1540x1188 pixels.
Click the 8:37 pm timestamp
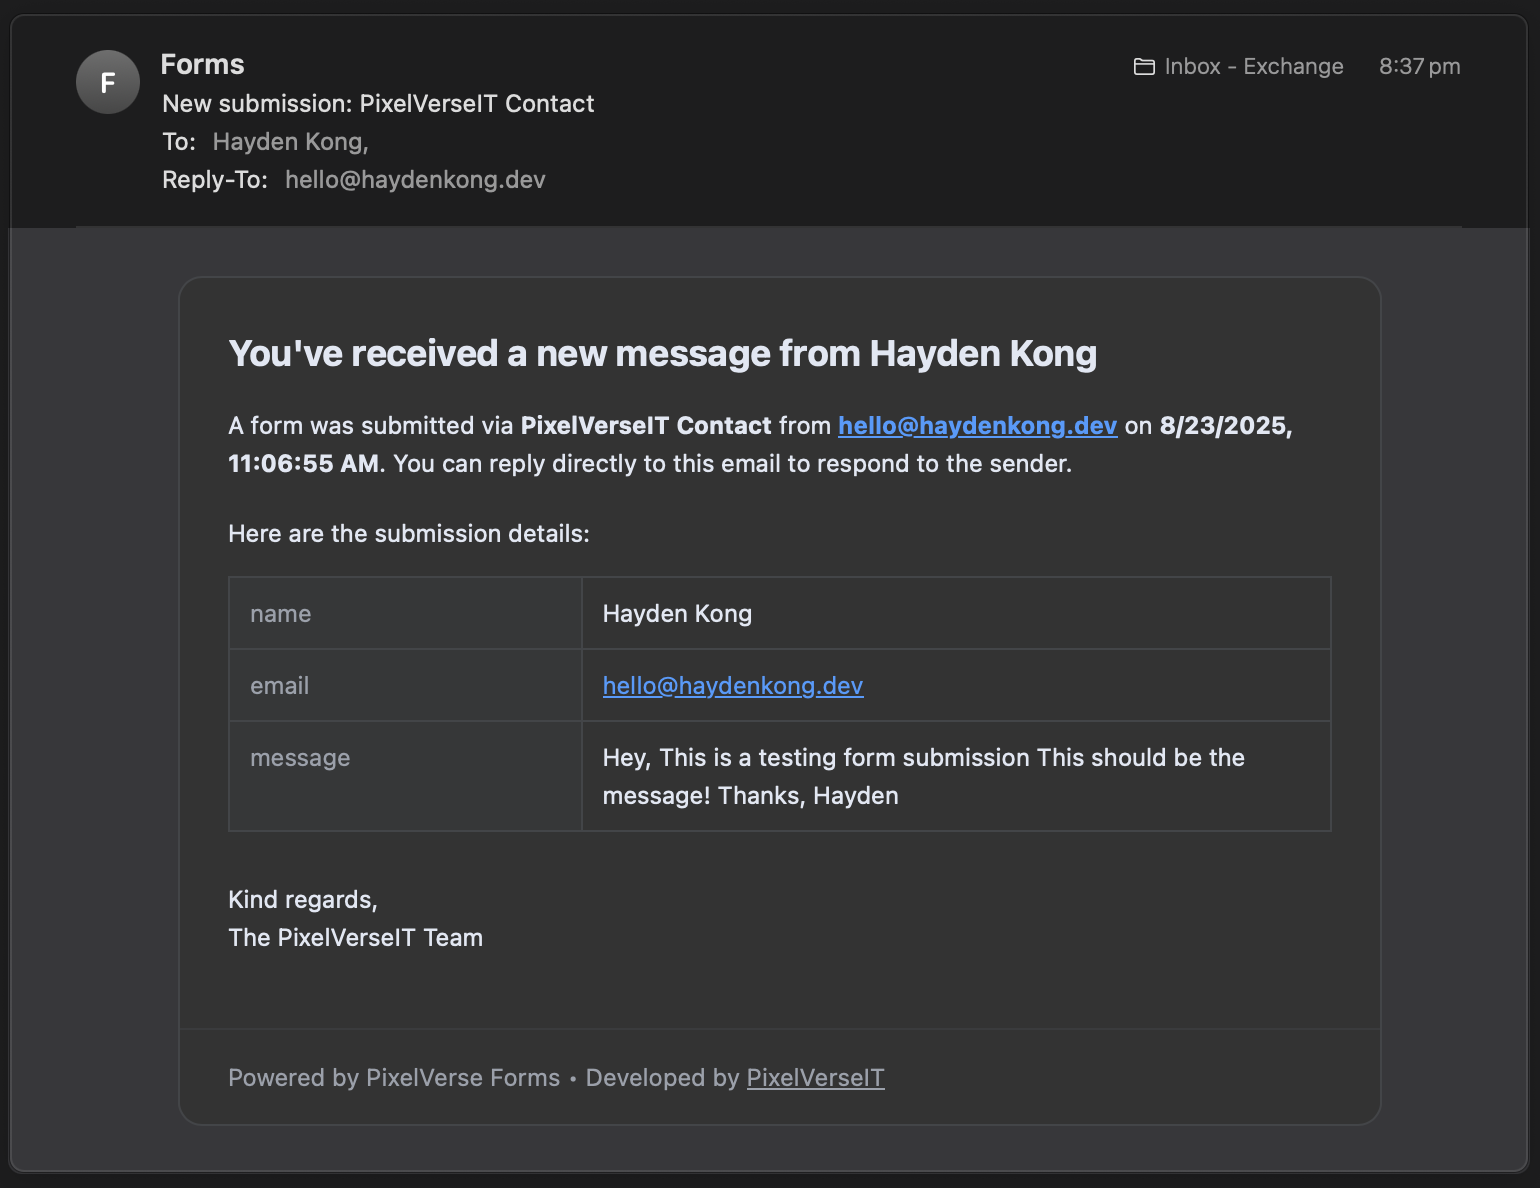(1419, 66)
